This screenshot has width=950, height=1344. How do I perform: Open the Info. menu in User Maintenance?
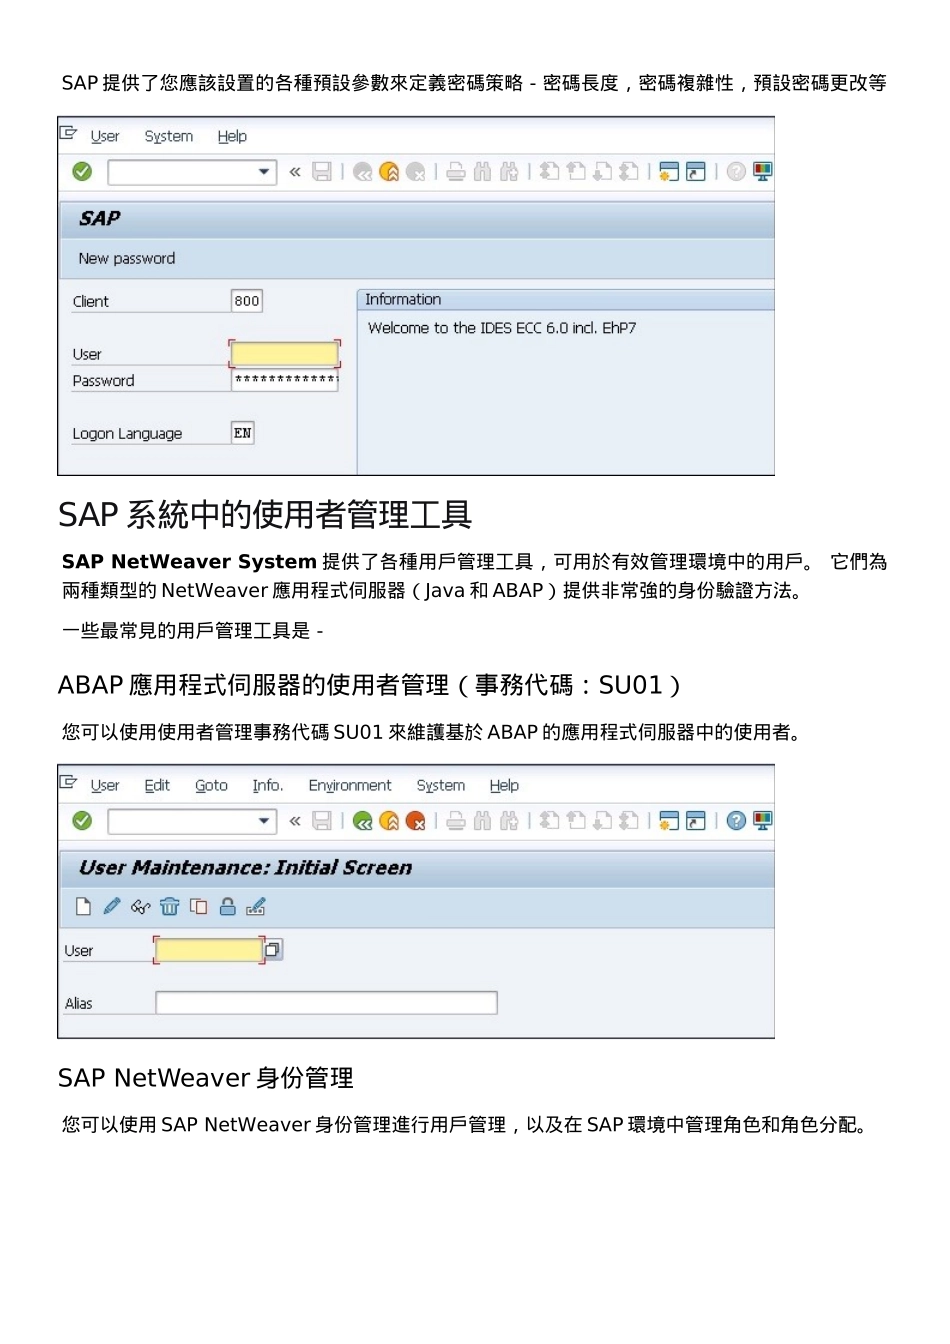[x=267, y=785]
